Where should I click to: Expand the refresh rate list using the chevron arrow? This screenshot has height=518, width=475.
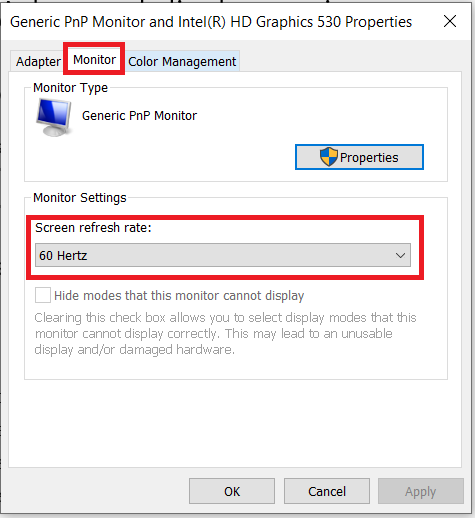click(400, 256)
